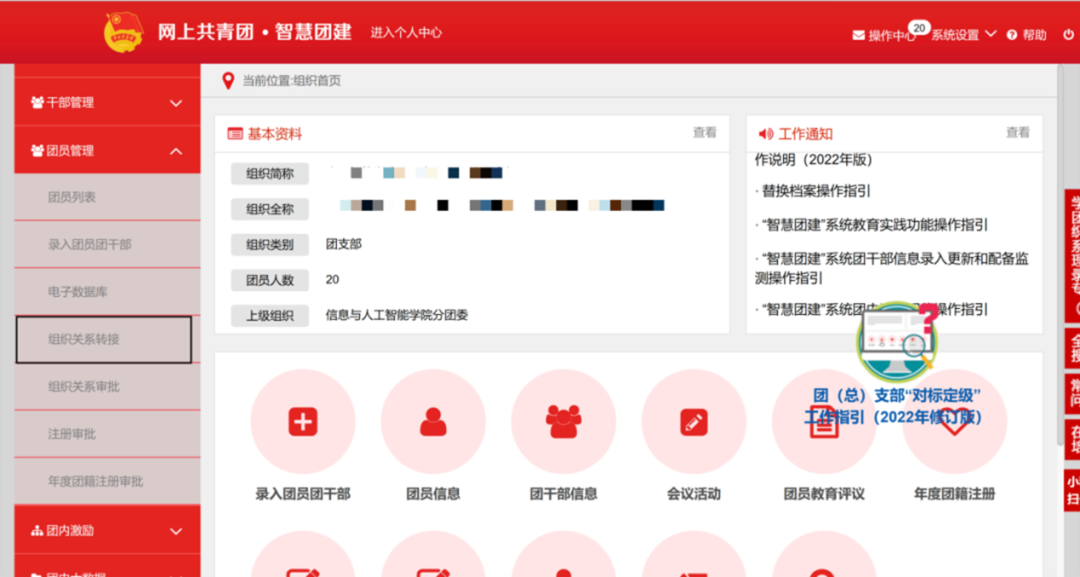Open 注册审批 sidebar item
This screenshot has width=1080, height=577.
point(107,434)
